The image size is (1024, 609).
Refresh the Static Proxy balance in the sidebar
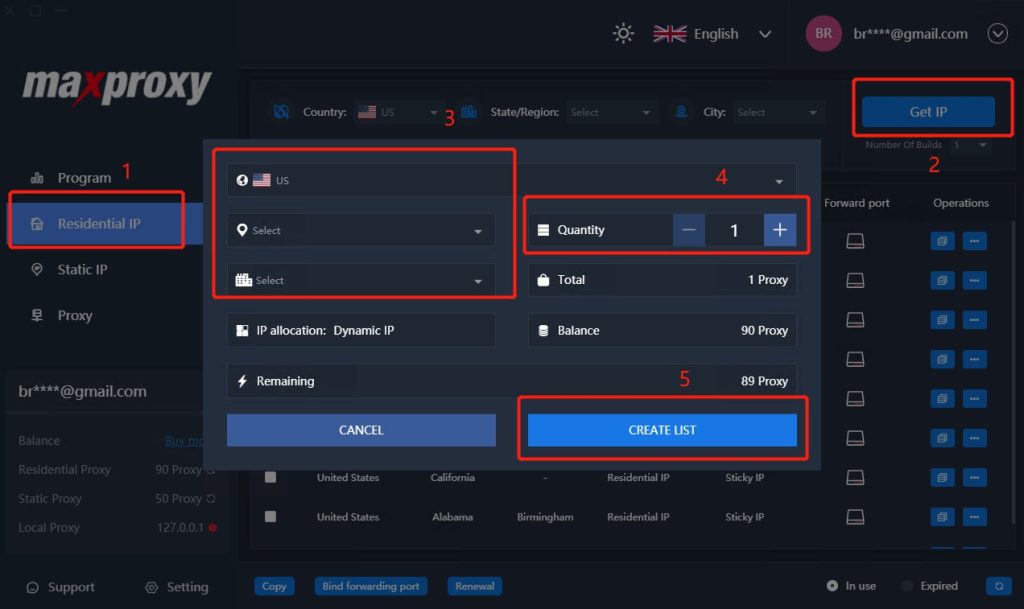(210, 499)
